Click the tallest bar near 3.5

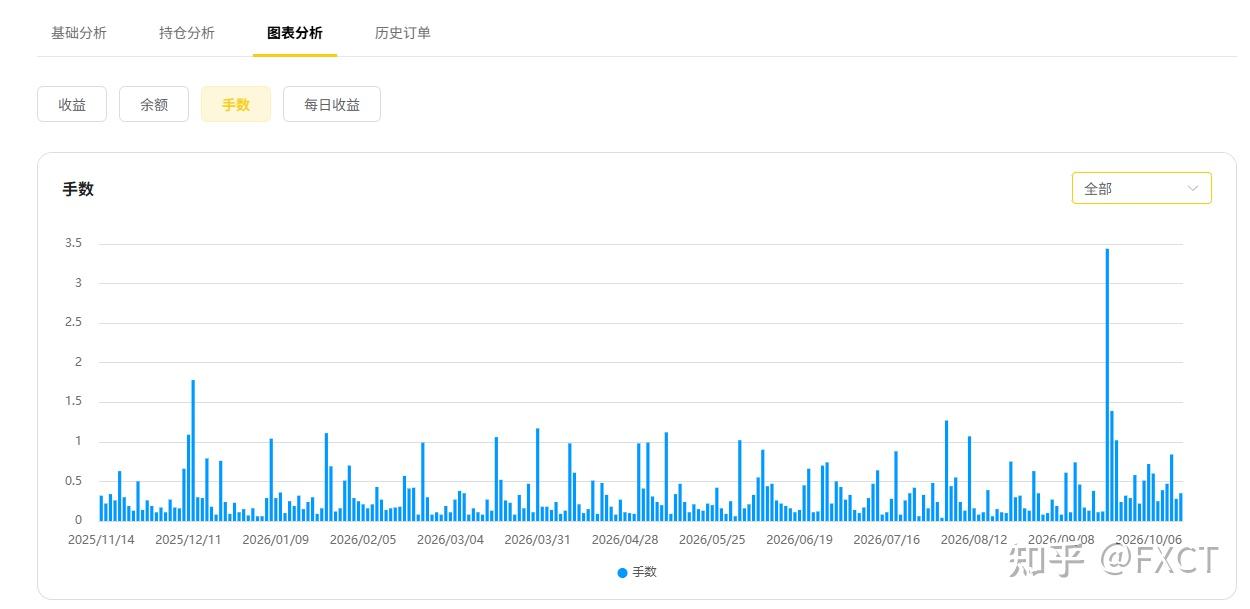(x=1107, y=385)
